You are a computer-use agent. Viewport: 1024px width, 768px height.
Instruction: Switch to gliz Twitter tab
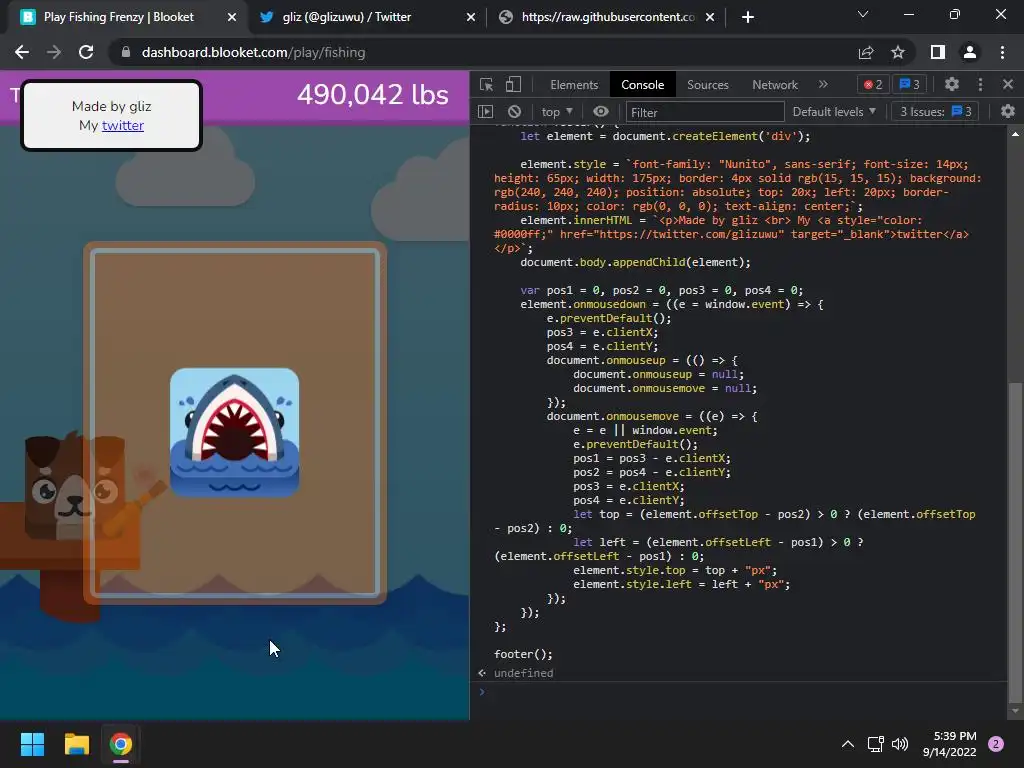point(366,17)
